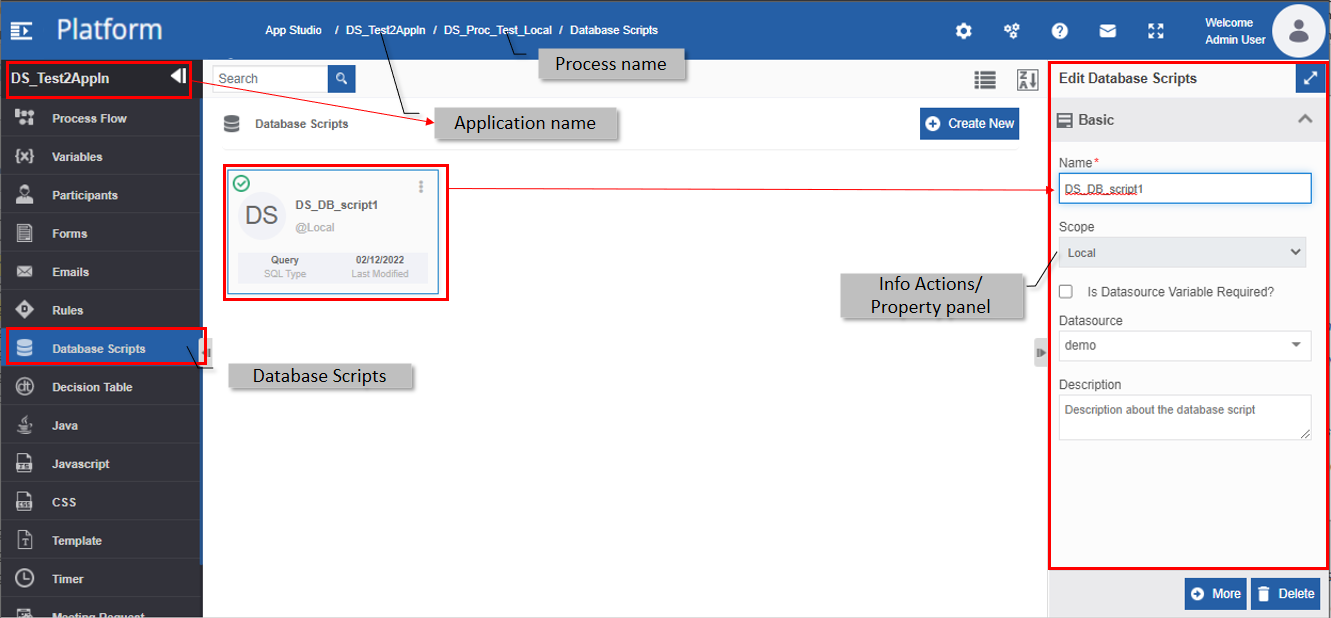Collapse sidebar using arrow beside DS_Test2AppIn
The width and height of the screenshot is (1331, 618).
(178, 76)
